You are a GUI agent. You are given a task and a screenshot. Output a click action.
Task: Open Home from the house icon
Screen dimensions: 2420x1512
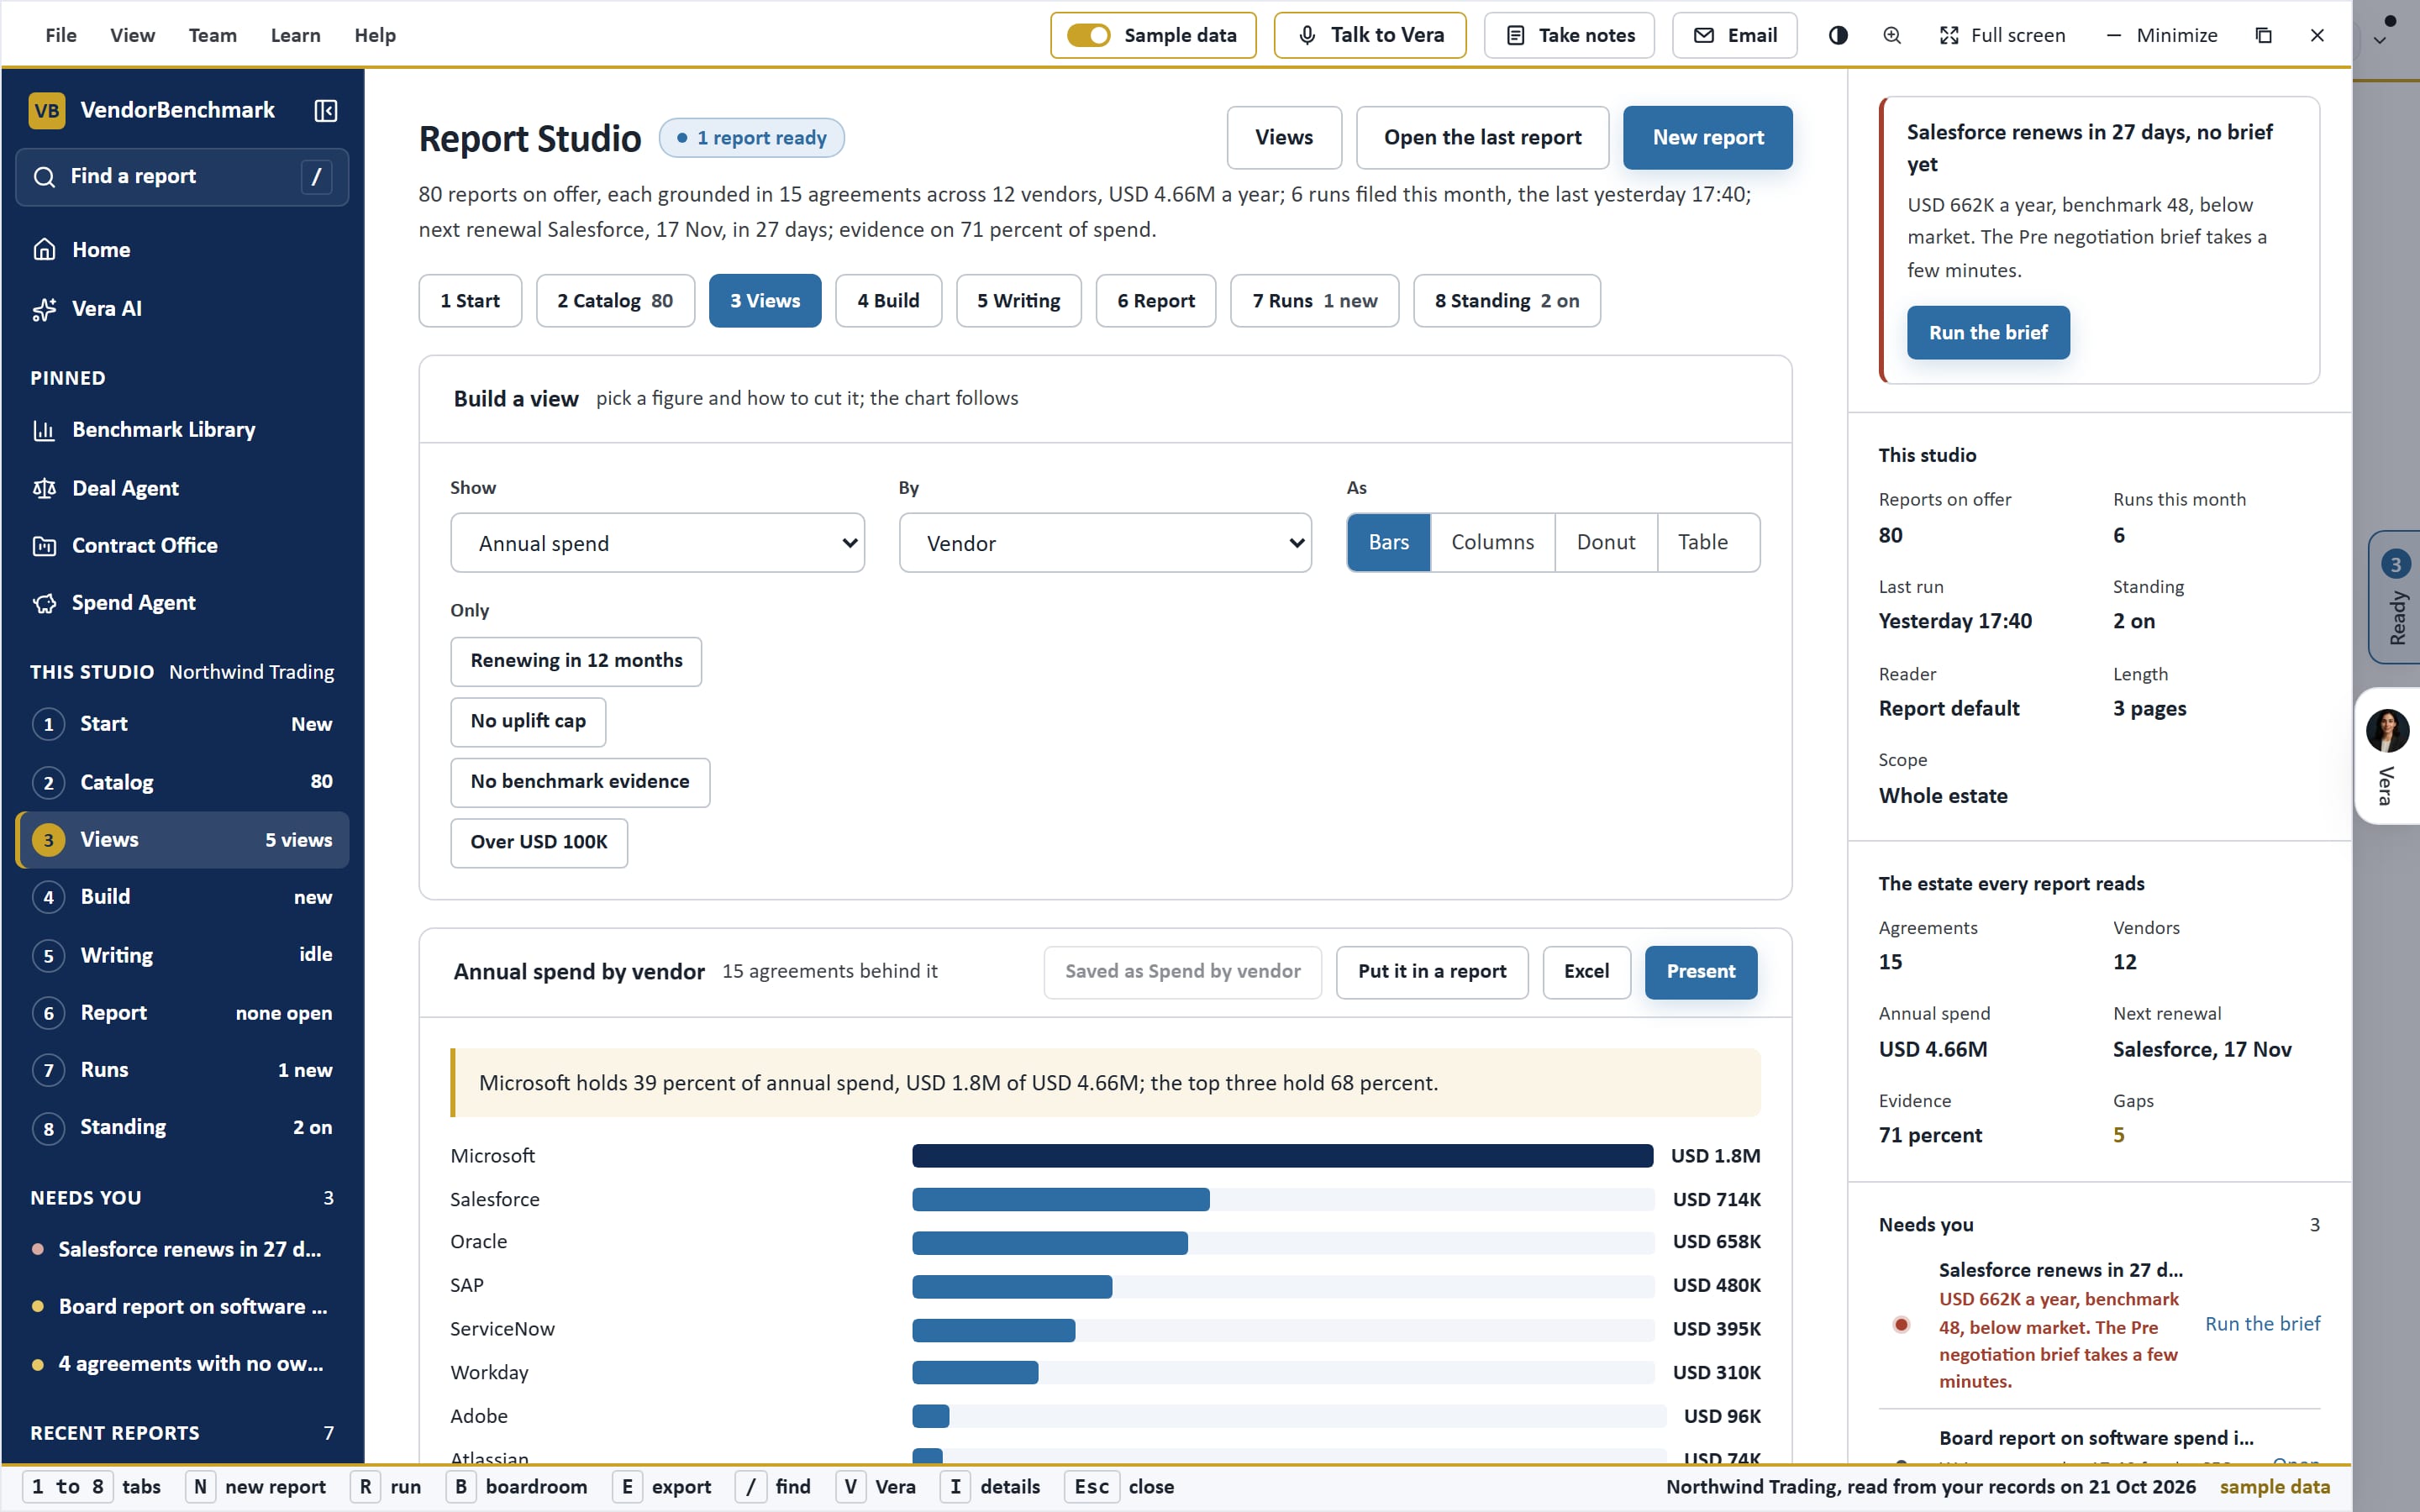click(x=44, y=249)
